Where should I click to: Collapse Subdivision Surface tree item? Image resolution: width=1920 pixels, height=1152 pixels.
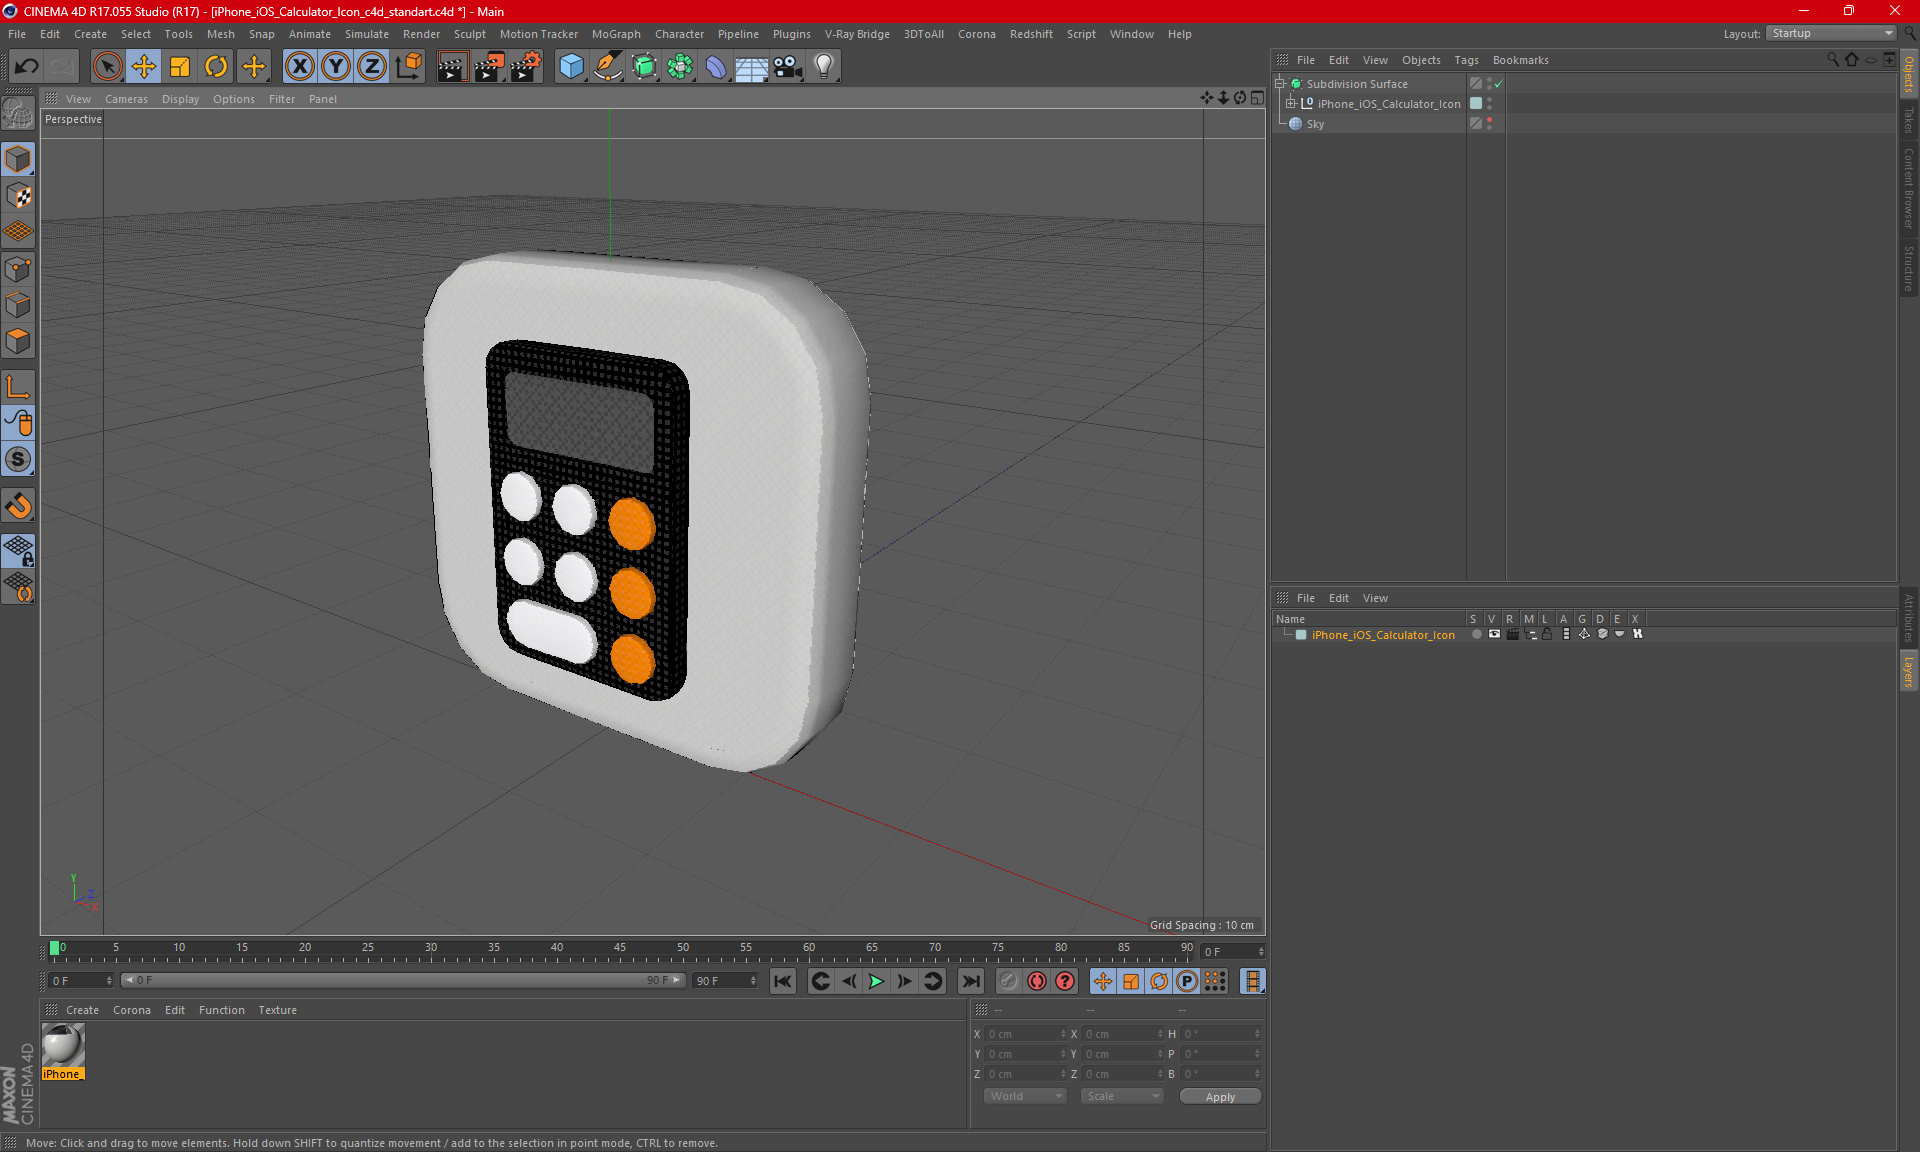click(1280, 84)
